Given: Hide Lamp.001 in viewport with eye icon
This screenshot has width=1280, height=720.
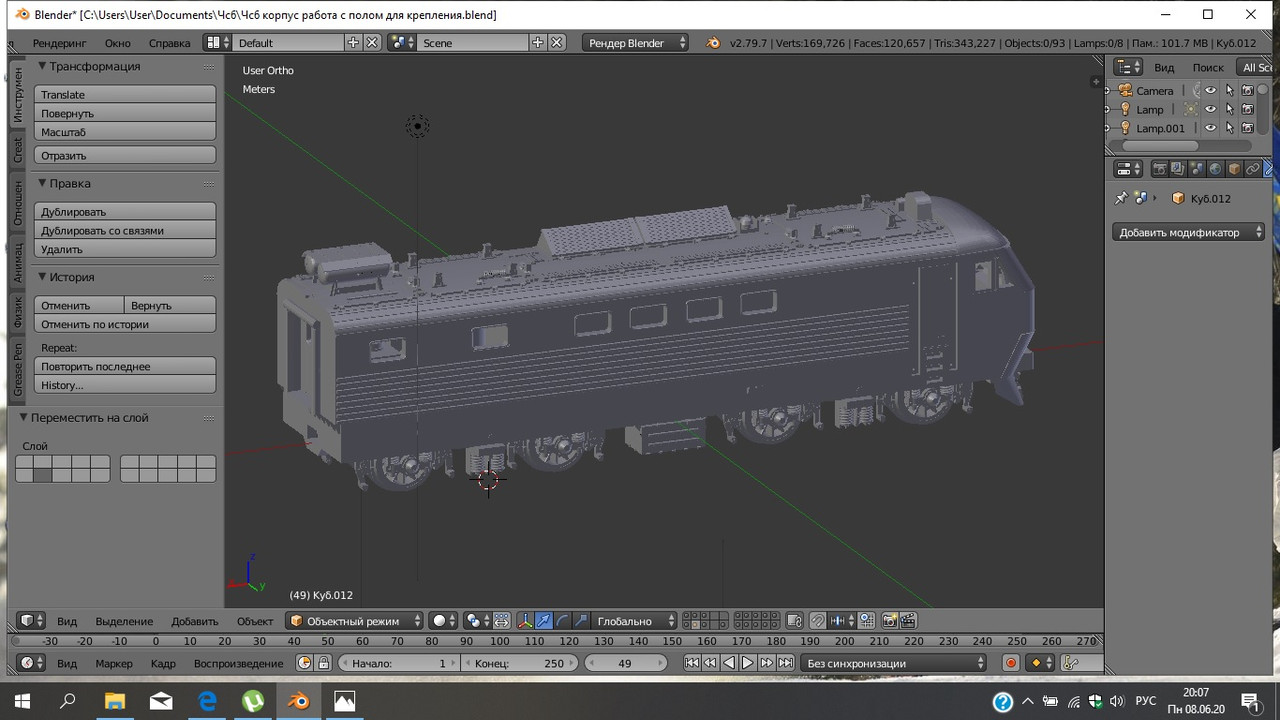Looking at the screenshot, I should 1210,128.
